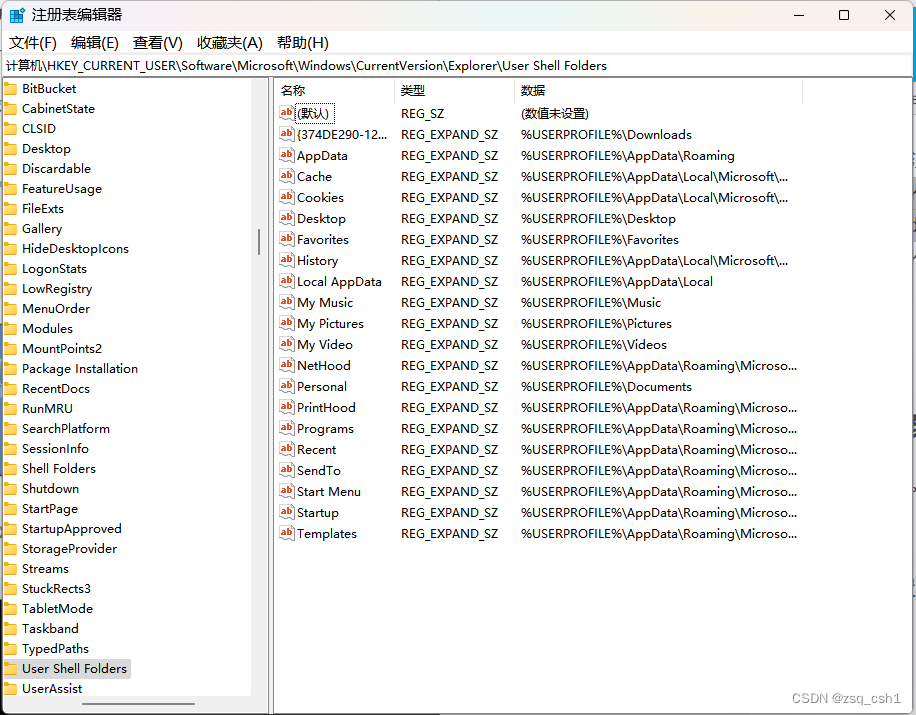
Task: Click data %USERPROFILE%\Downloads
Action: click(606, 134)
